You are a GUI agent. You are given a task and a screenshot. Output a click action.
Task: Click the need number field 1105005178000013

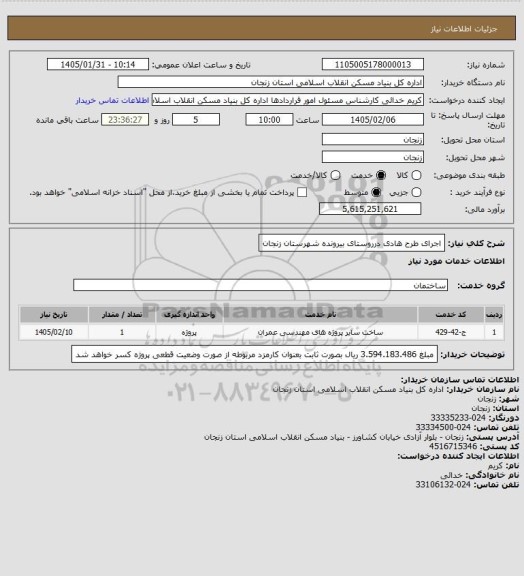[x=373, y=64]
